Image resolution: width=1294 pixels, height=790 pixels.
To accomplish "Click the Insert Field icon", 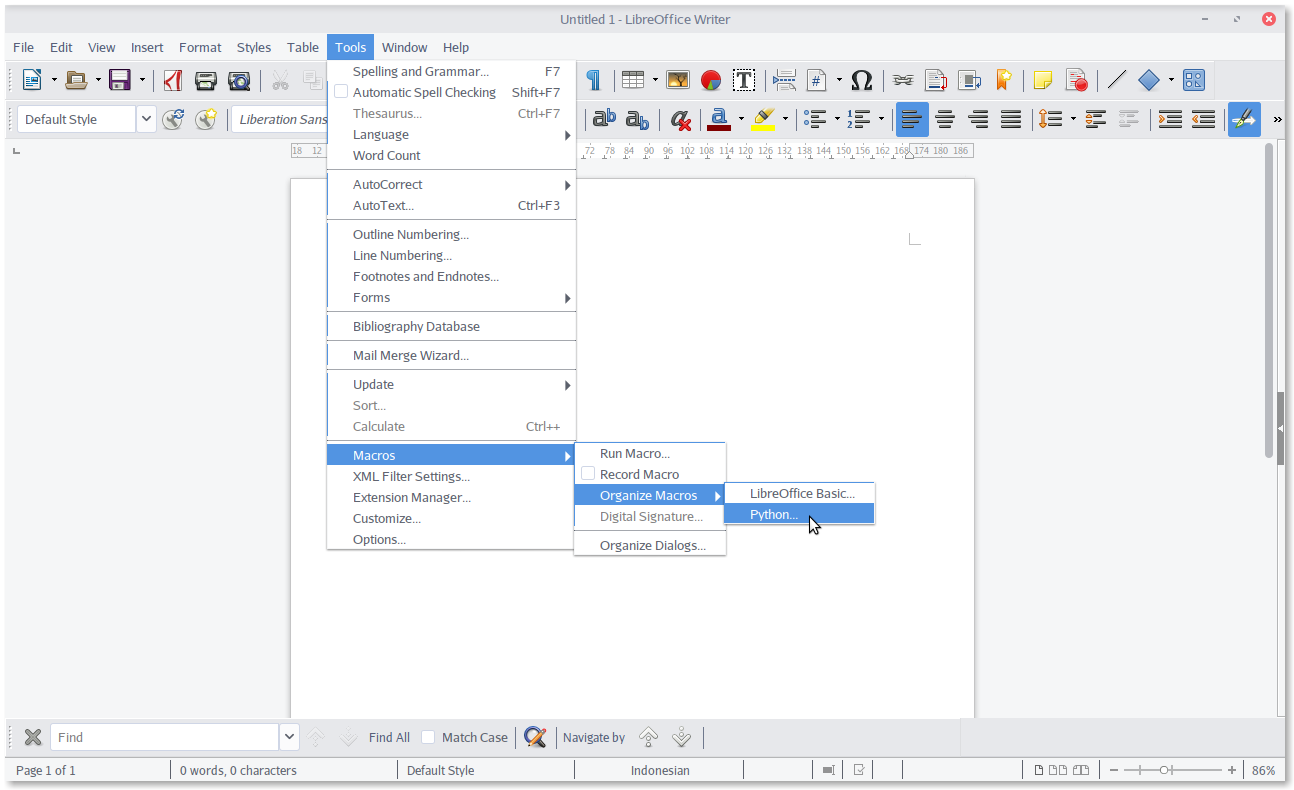I will click(x=817, y=80).
